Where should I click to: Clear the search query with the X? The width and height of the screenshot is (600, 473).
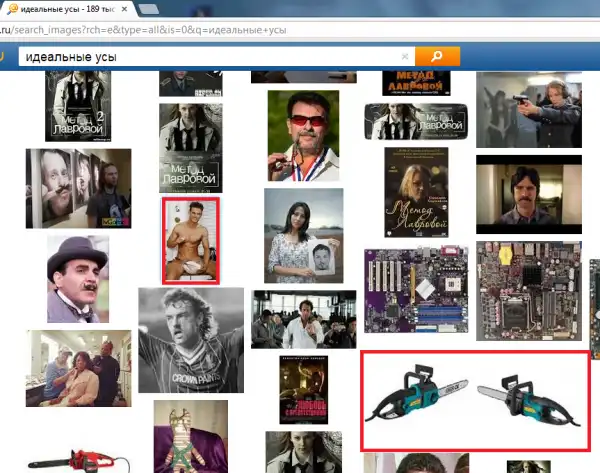pyautogui.click(x=405, y=57)
